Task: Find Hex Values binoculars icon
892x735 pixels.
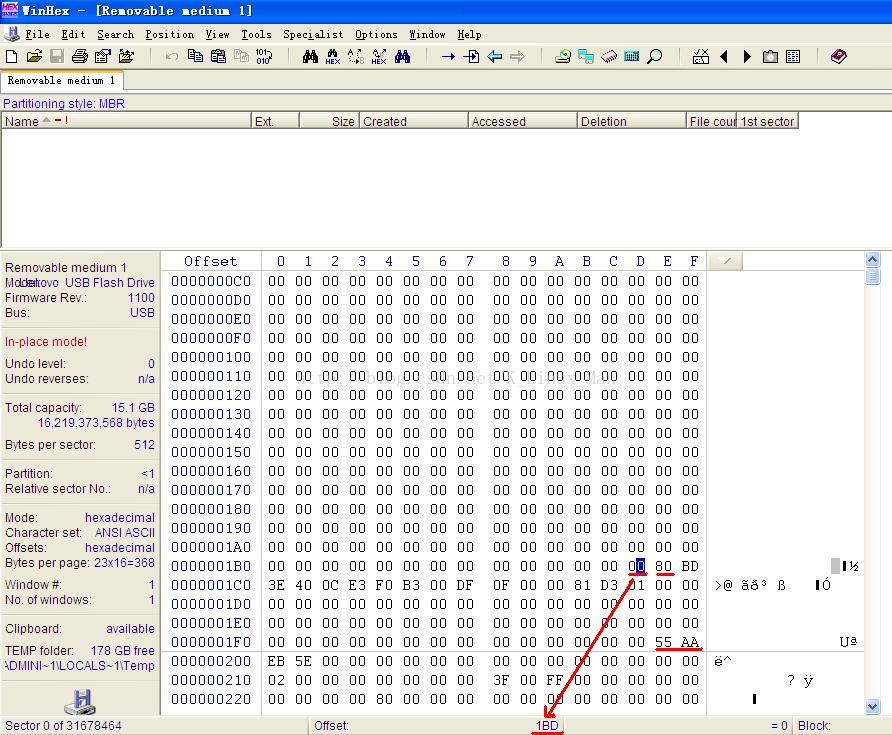Action: pos(333,56)
